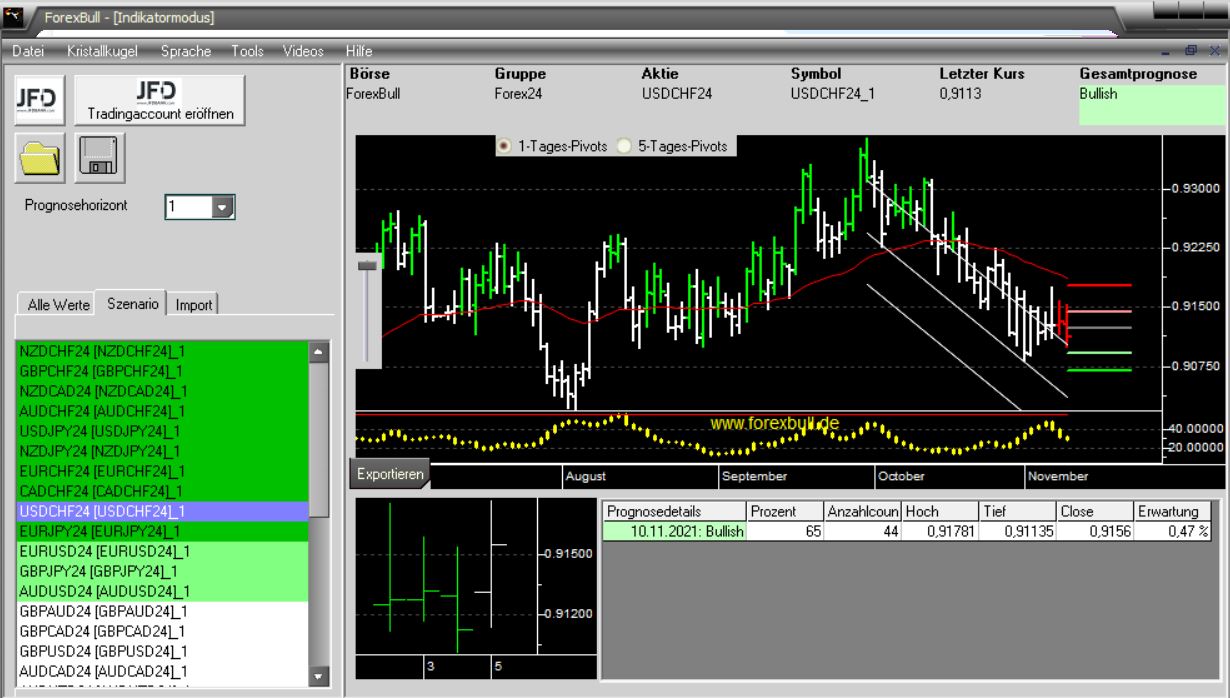Click the USDCHF24_1 symbol value

tap(833, 94)
